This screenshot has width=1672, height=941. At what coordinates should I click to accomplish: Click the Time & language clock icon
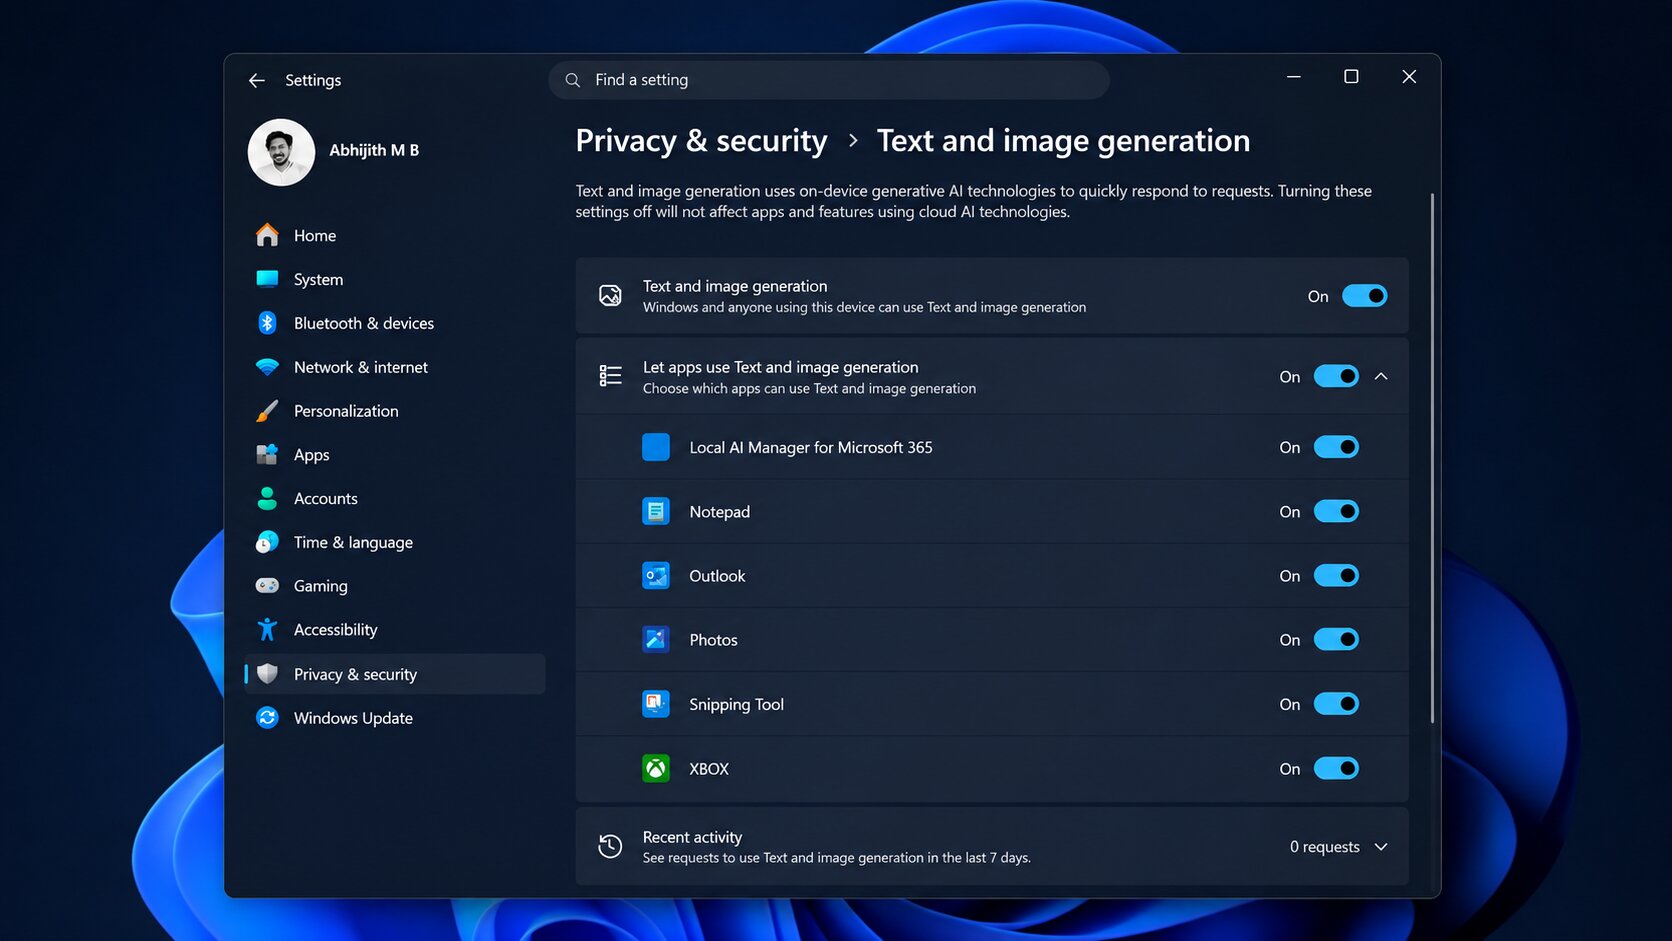point(267,542)
